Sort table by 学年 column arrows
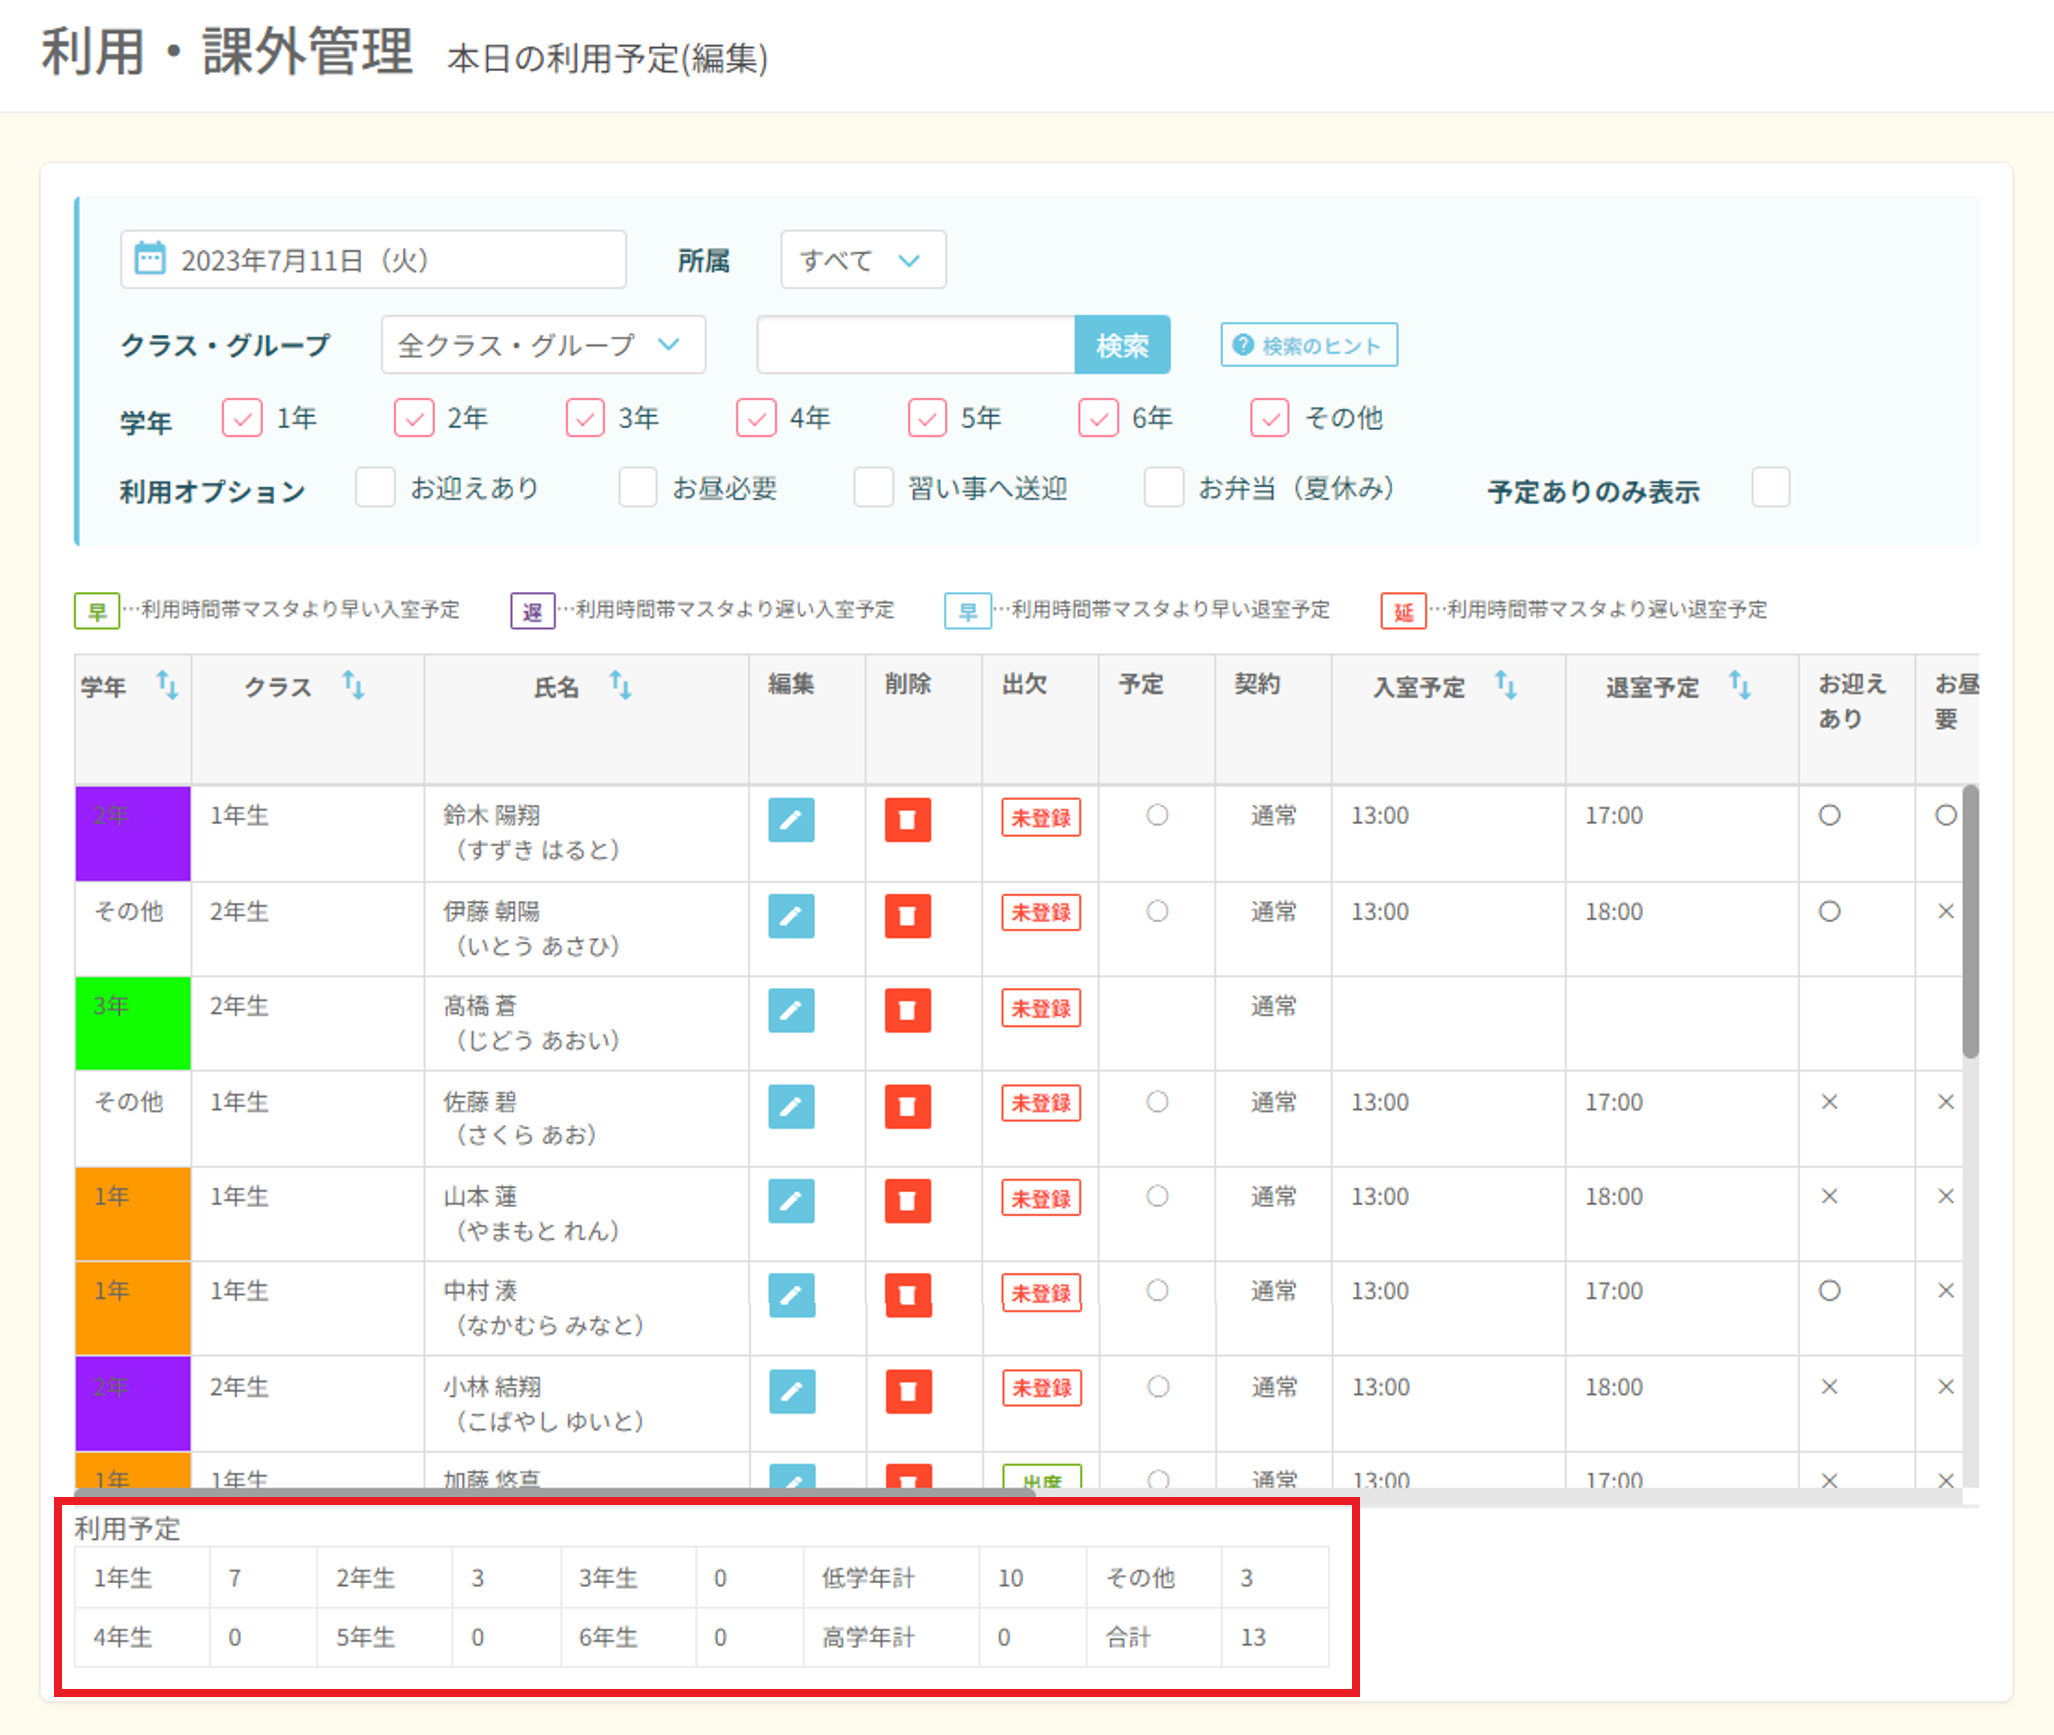The image size is (2054, 1735). 167,685
